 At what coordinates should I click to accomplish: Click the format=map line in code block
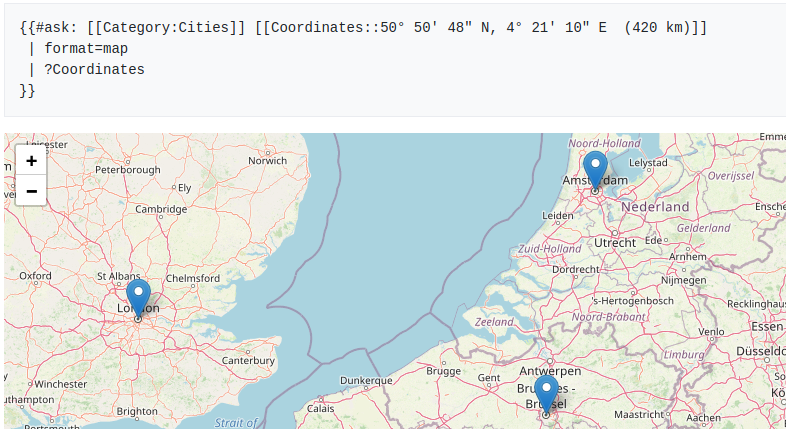click(86, 49)
